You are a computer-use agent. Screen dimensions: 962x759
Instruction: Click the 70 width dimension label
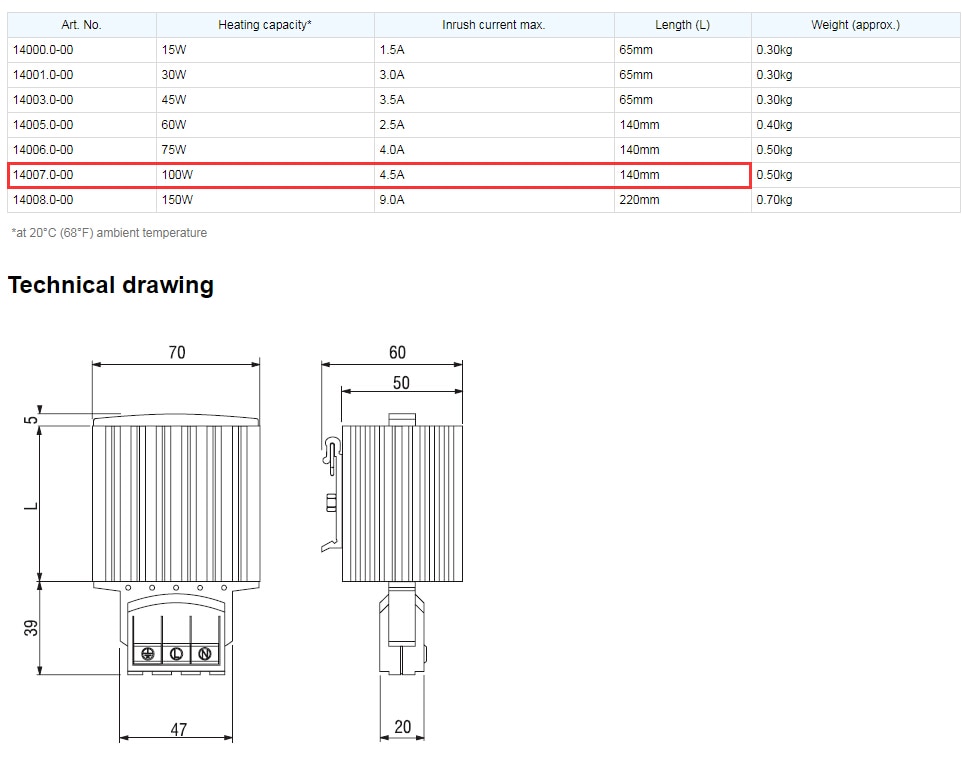pyautogui.click(x=176, y=352)
